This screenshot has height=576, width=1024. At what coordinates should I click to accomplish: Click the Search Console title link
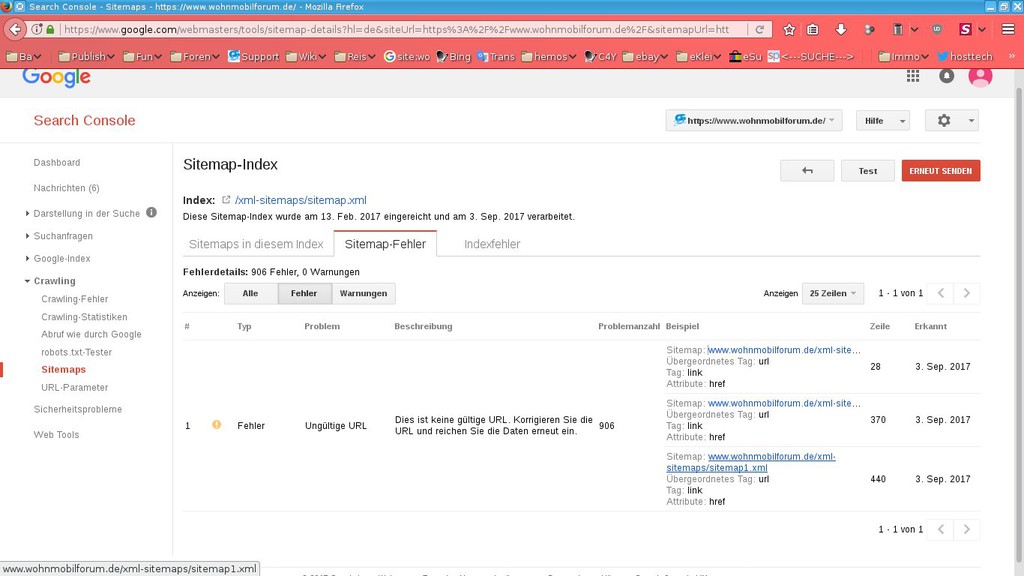(84, 120)
